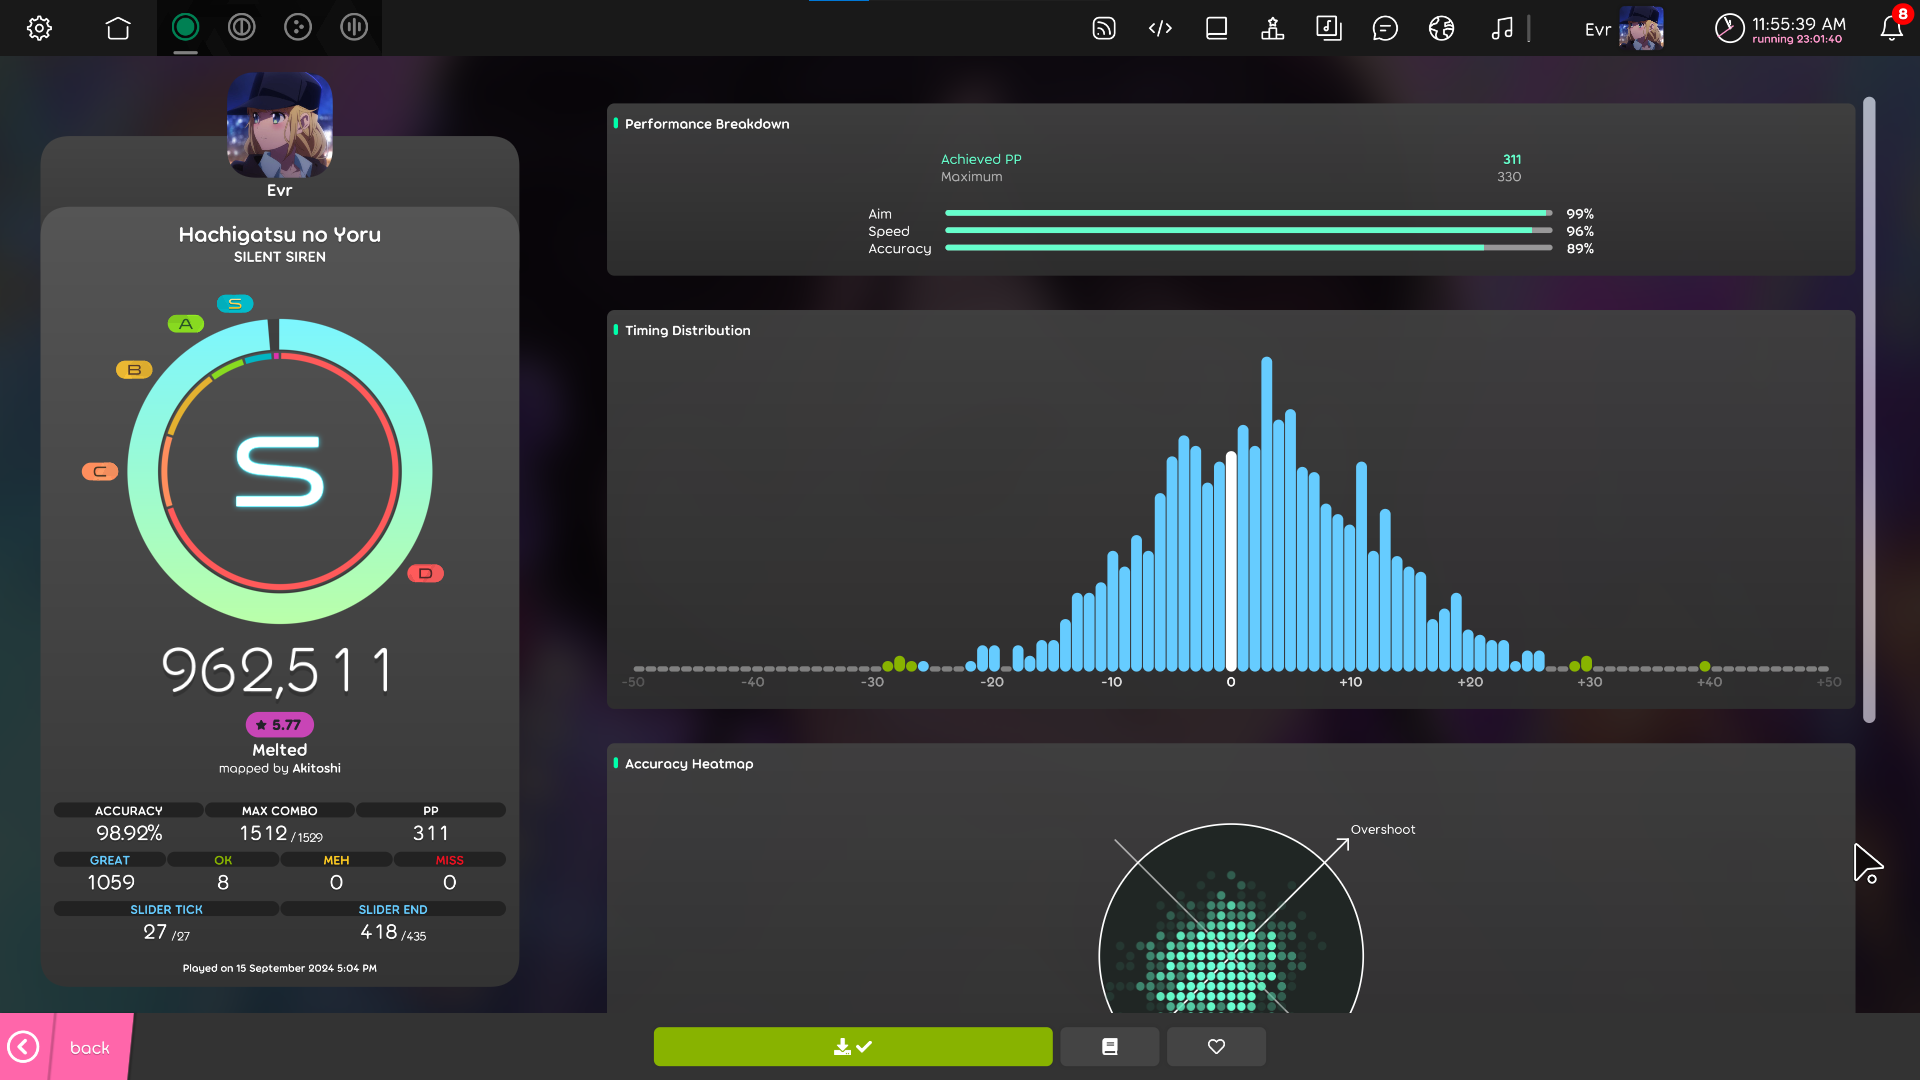Open the changelog code icon

[1160, 28]
